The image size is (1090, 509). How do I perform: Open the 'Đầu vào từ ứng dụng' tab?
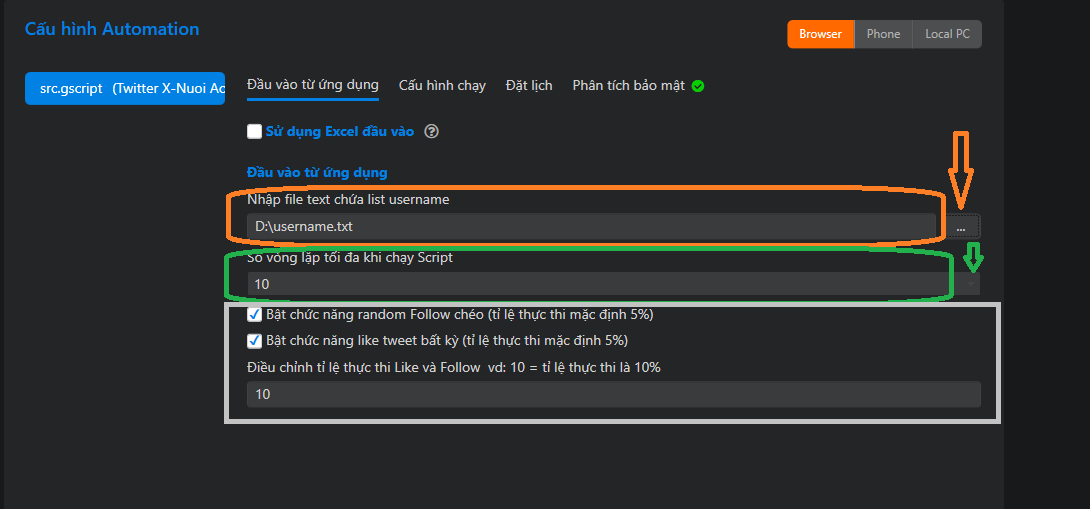313,85
